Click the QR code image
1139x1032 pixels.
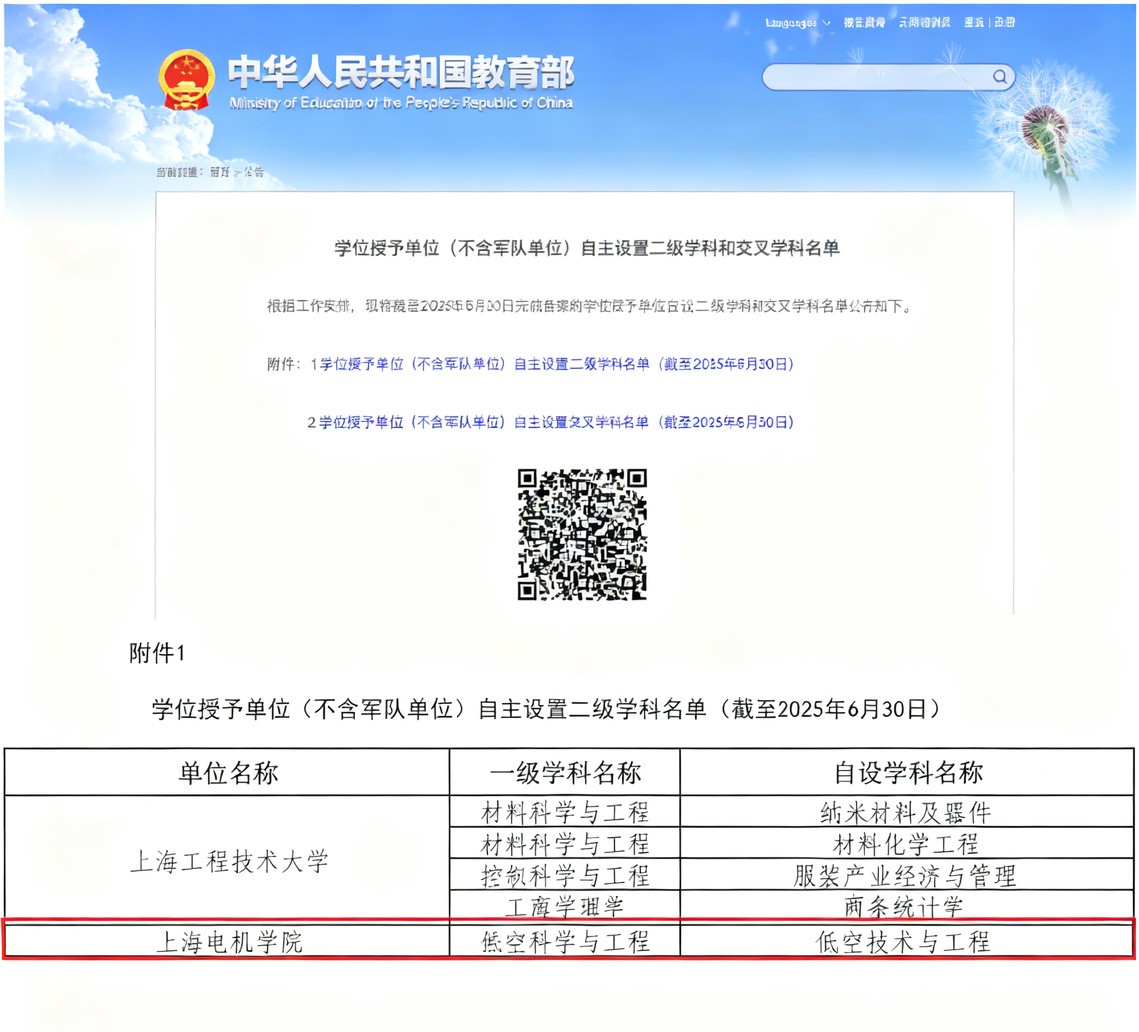pyautogui.click(x=582, y=534)
